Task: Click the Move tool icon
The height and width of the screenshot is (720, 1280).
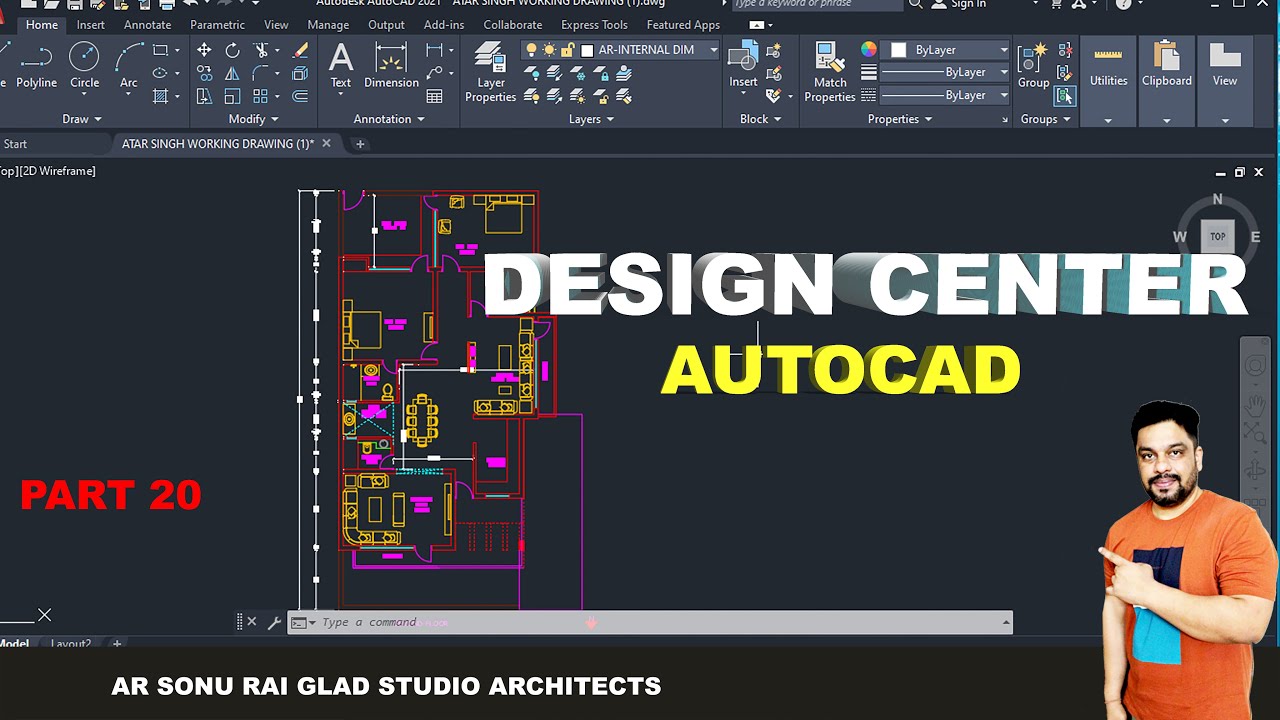Action: [204, 50]
